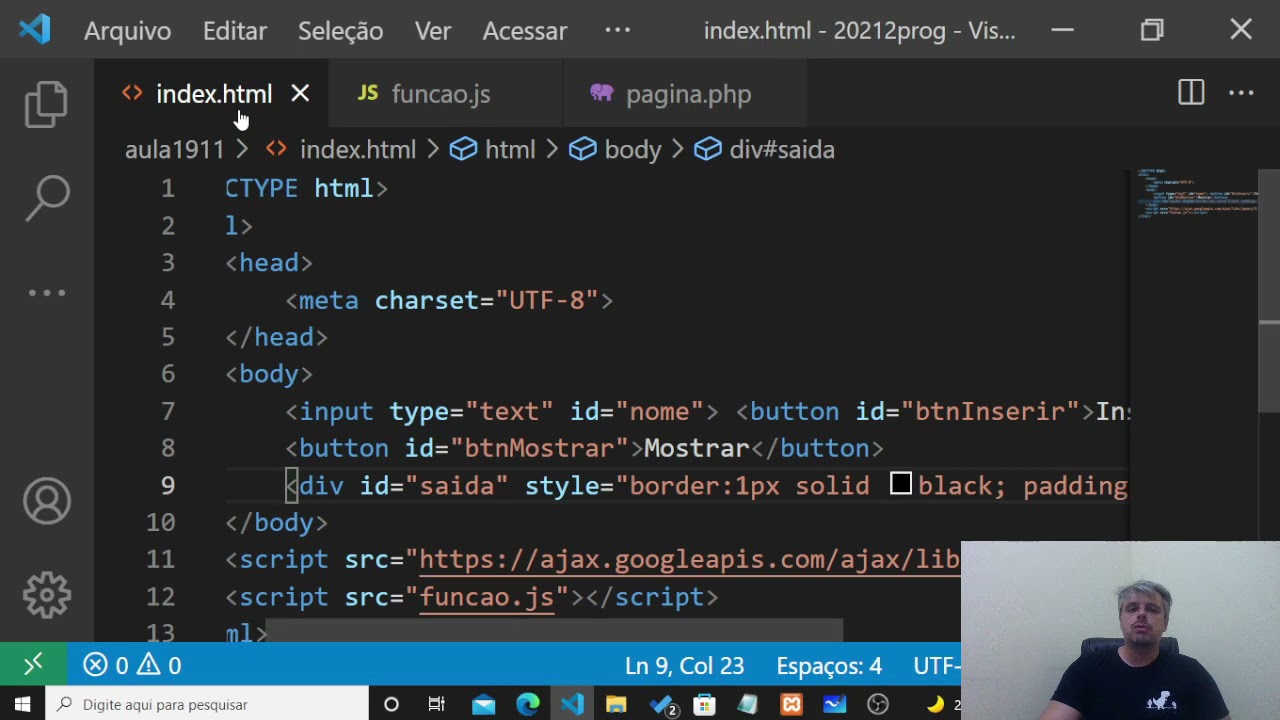This screenshot has width=1280, height=720.
Task: Click the <head> tag on line 3
Action: point(269,263)
